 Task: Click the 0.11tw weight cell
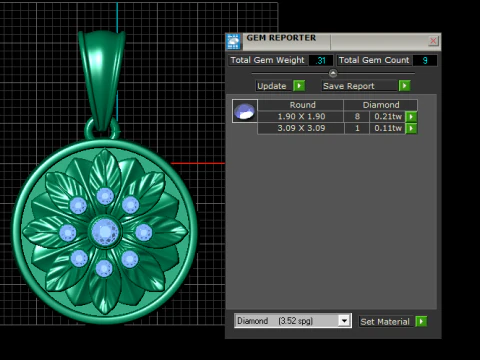[x=387, y=128]
